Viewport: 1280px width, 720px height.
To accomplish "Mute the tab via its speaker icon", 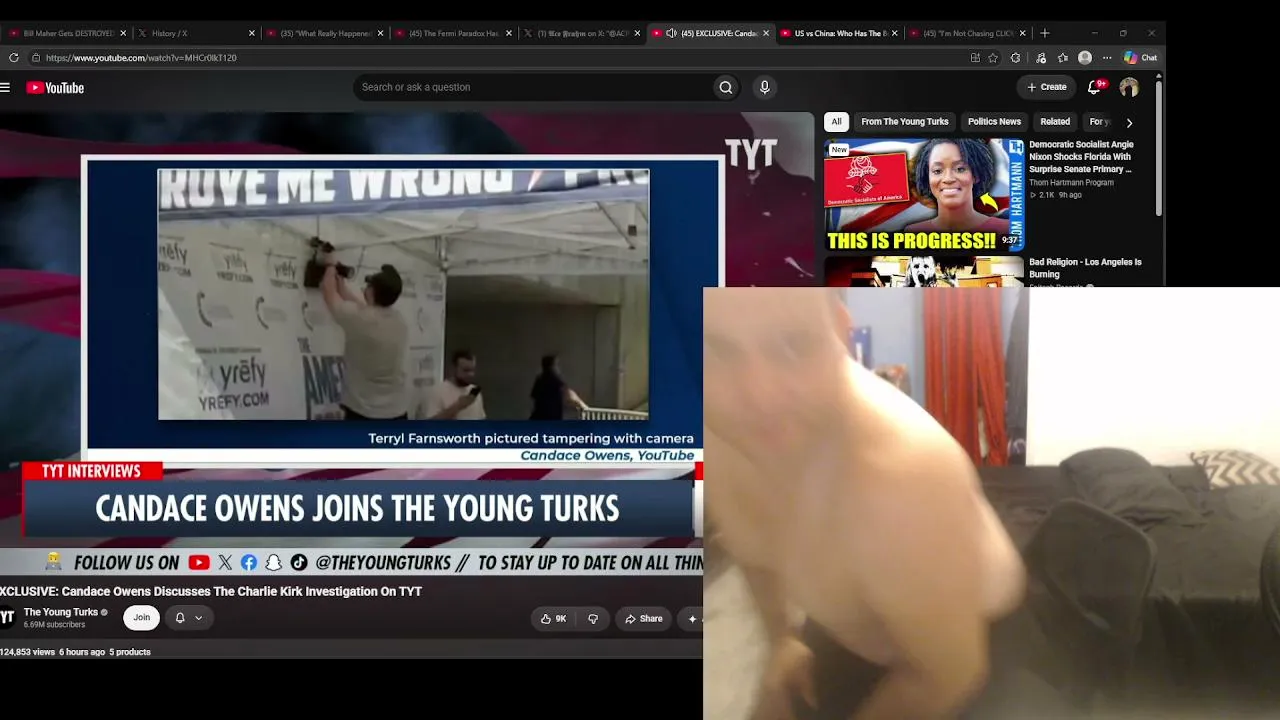I will [672, 33].
